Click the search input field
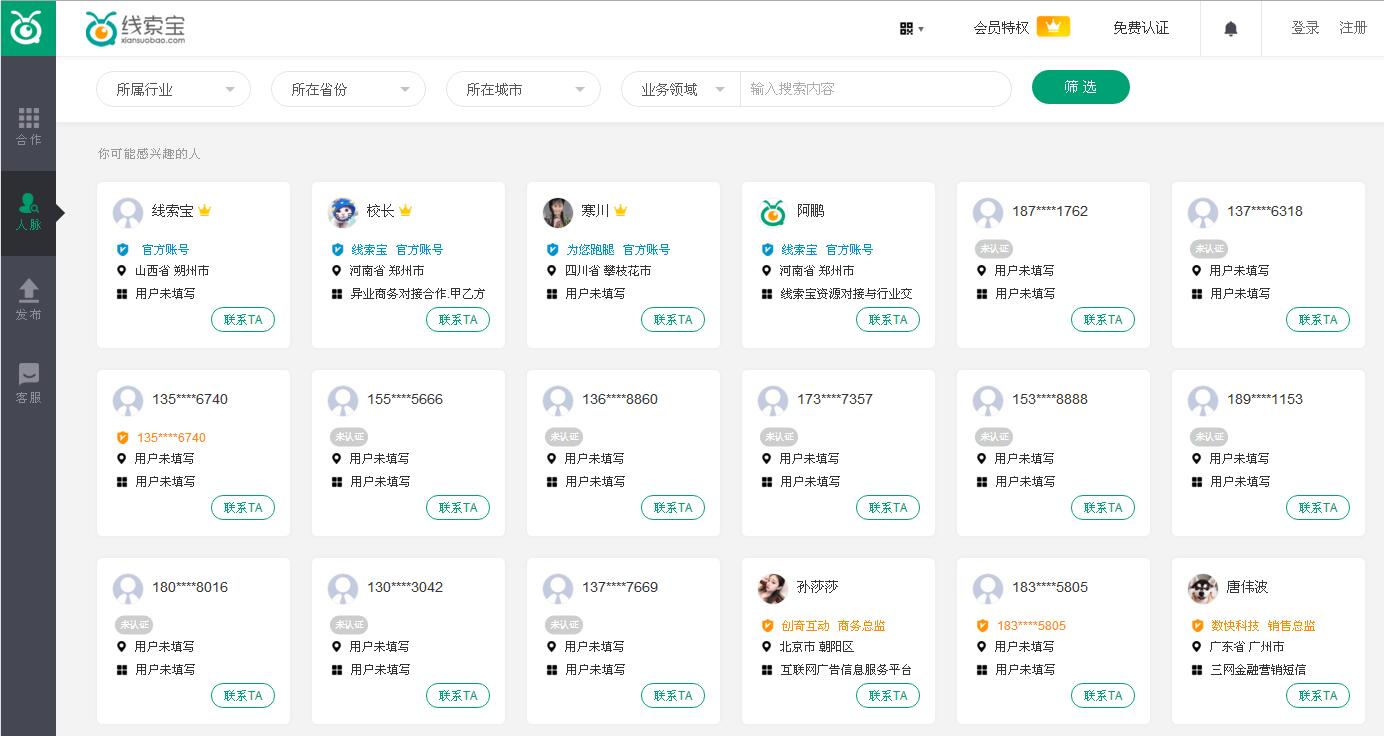 876,88
